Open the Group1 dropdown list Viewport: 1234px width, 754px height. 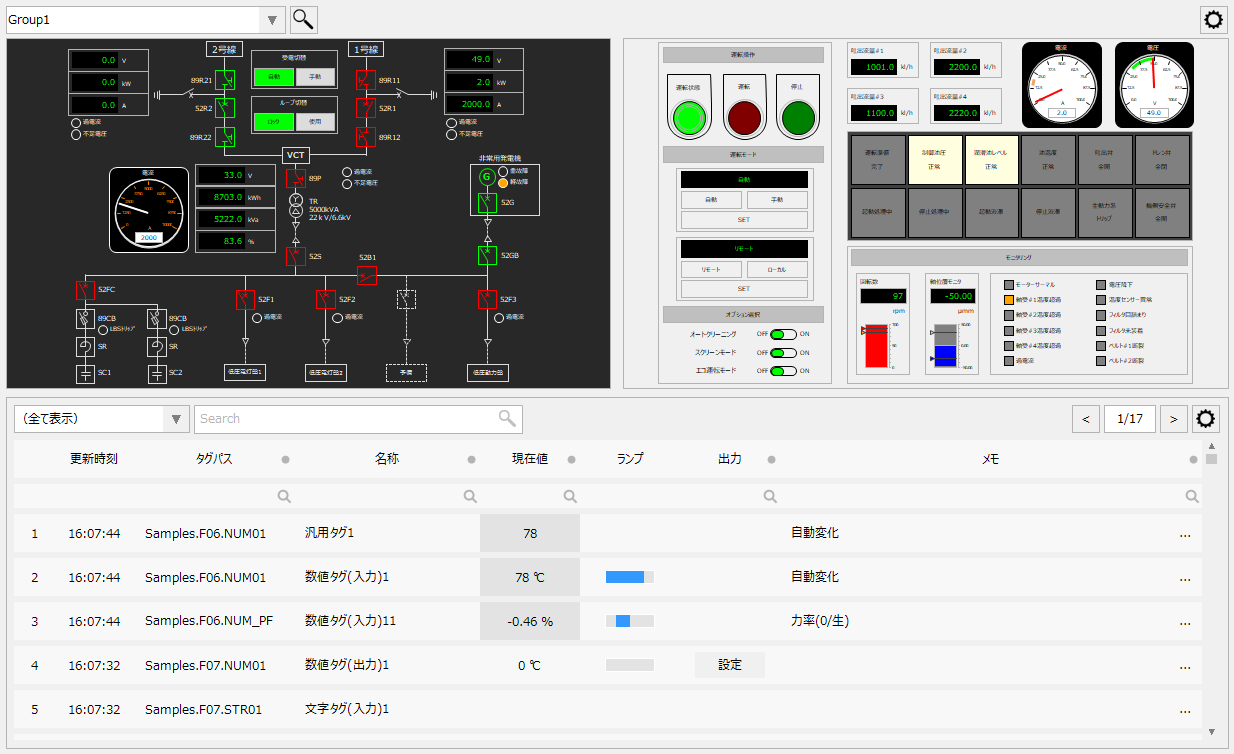[x=270, y=19]
